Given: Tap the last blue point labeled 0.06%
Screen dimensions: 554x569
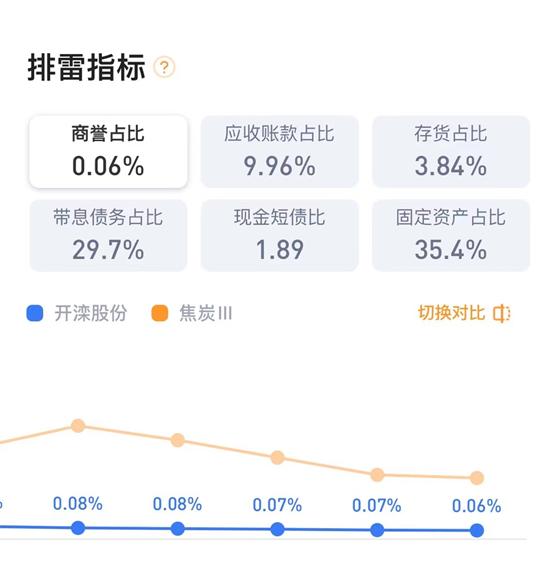Looking at the screenshot, I should click(x=477, y=531).
